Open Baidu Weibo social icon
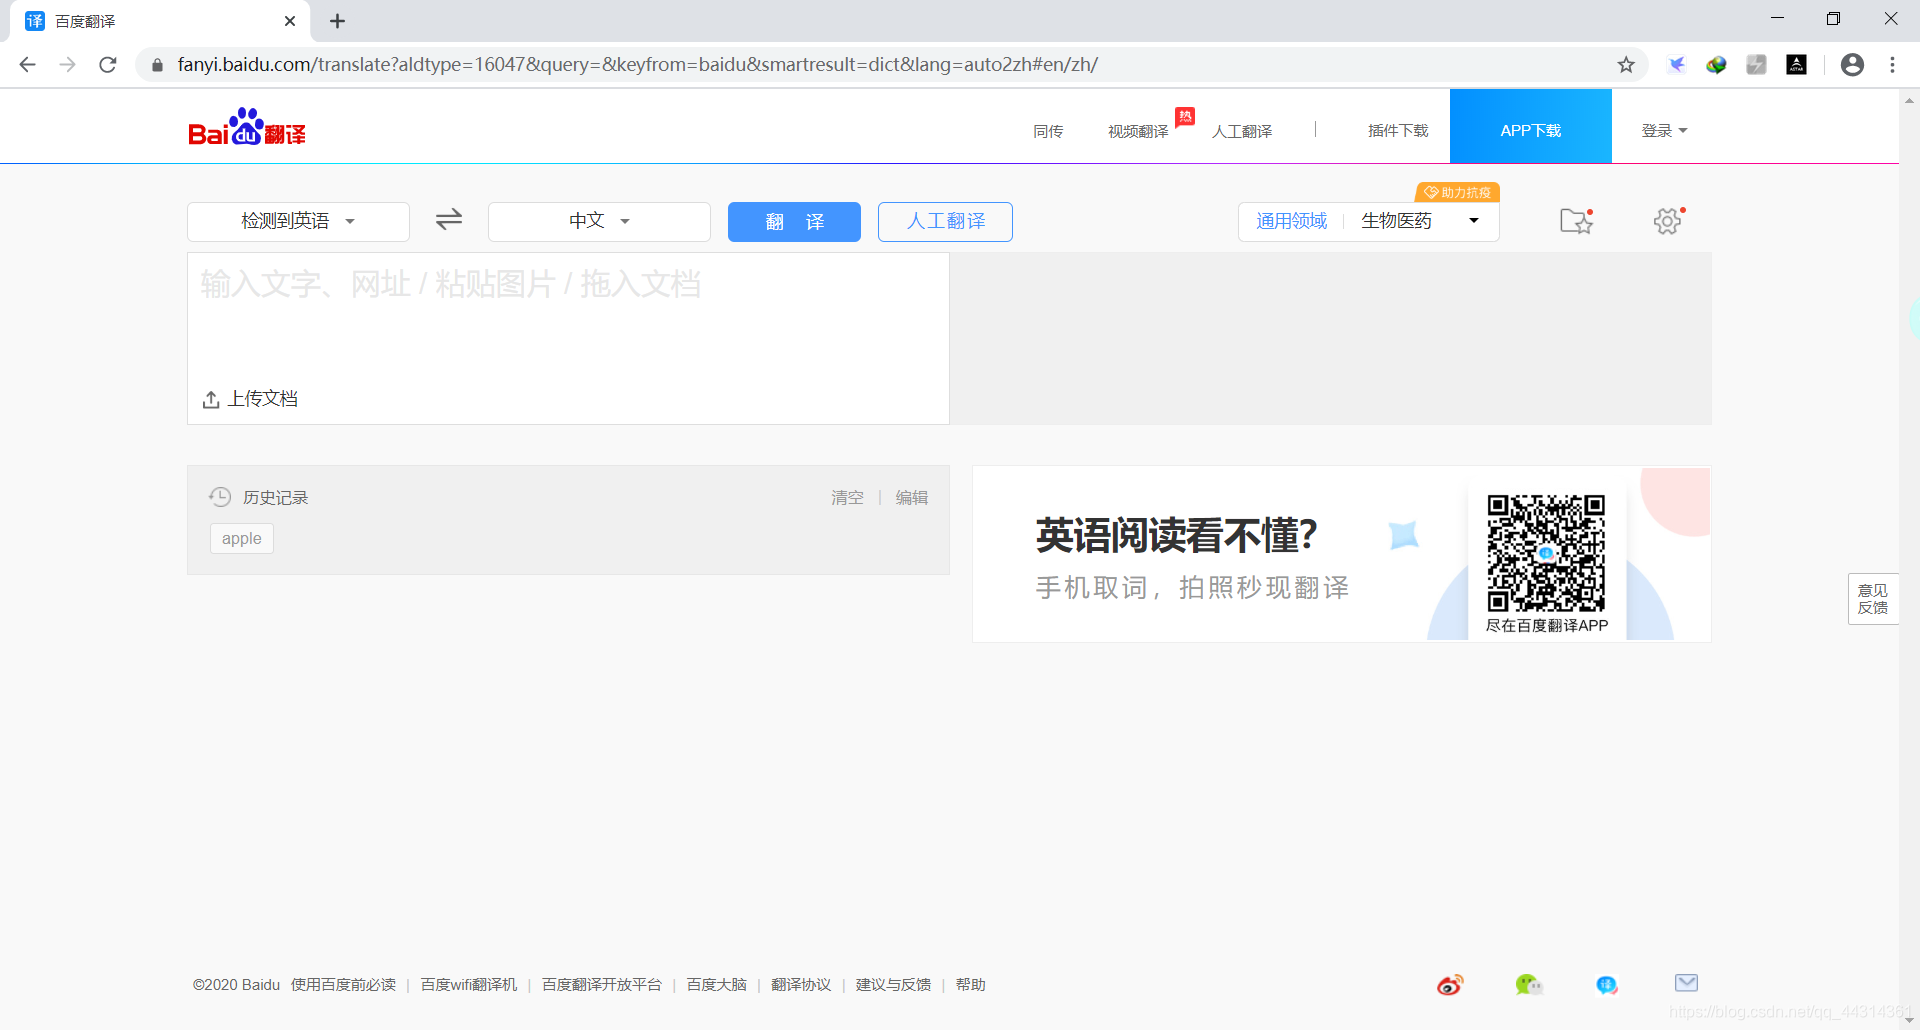Screen dimensions: 1920x1030 tap(1450, 985)
